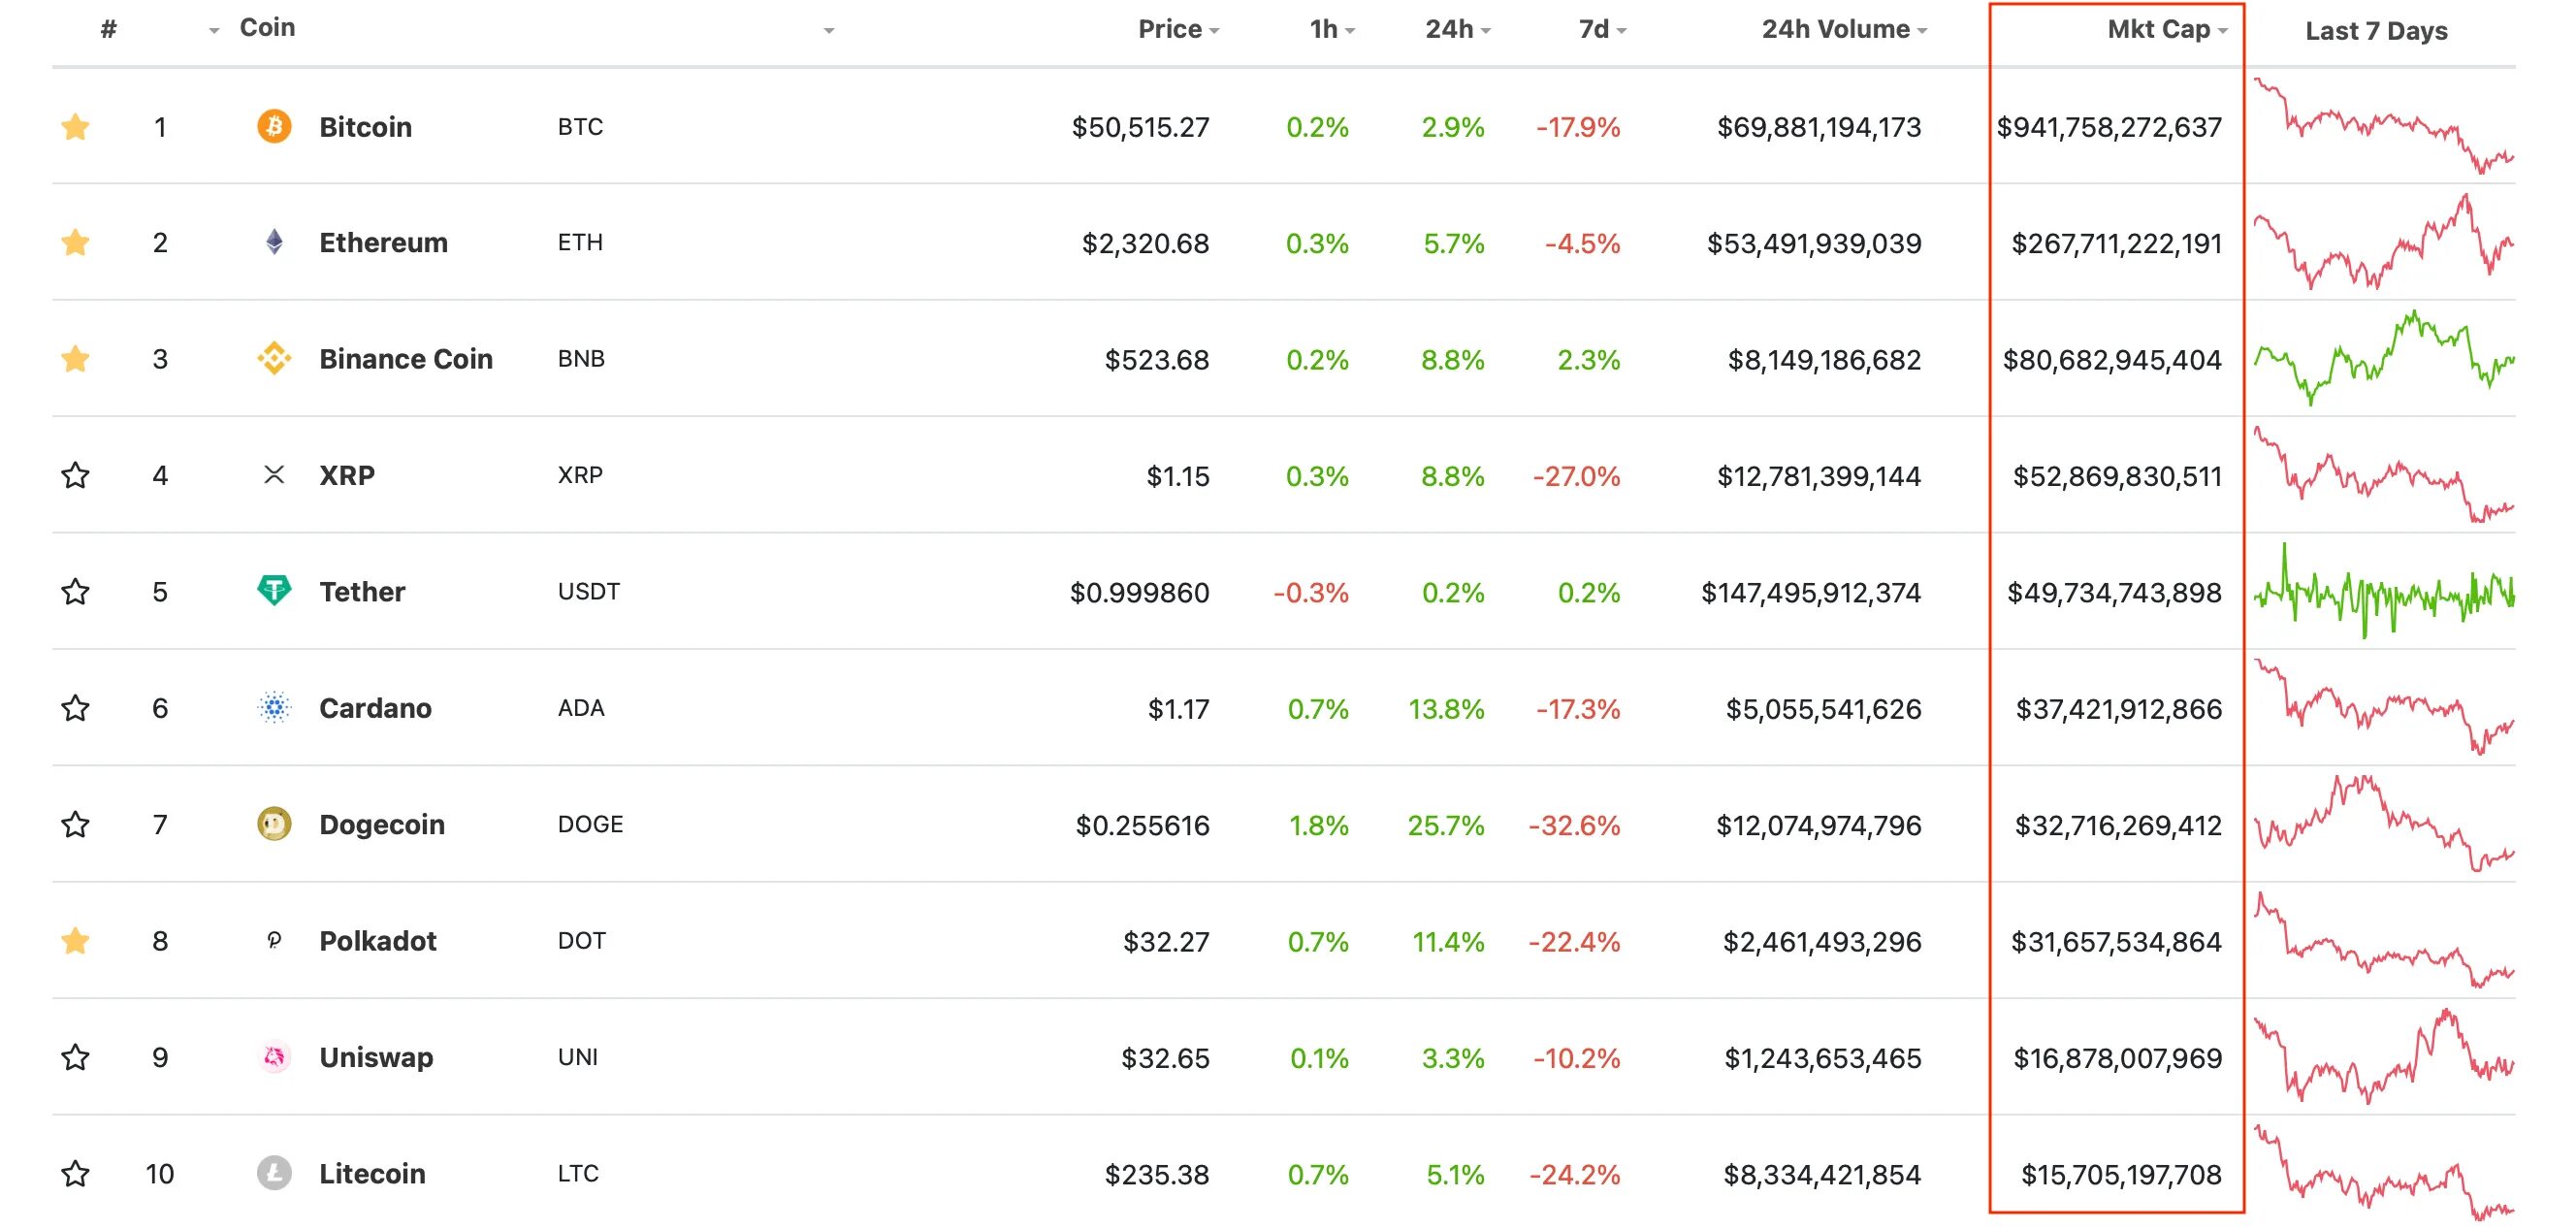View Dogecoin 7-day sparkline chart
The image size is (2576, 1230).
coord(2383,824)
